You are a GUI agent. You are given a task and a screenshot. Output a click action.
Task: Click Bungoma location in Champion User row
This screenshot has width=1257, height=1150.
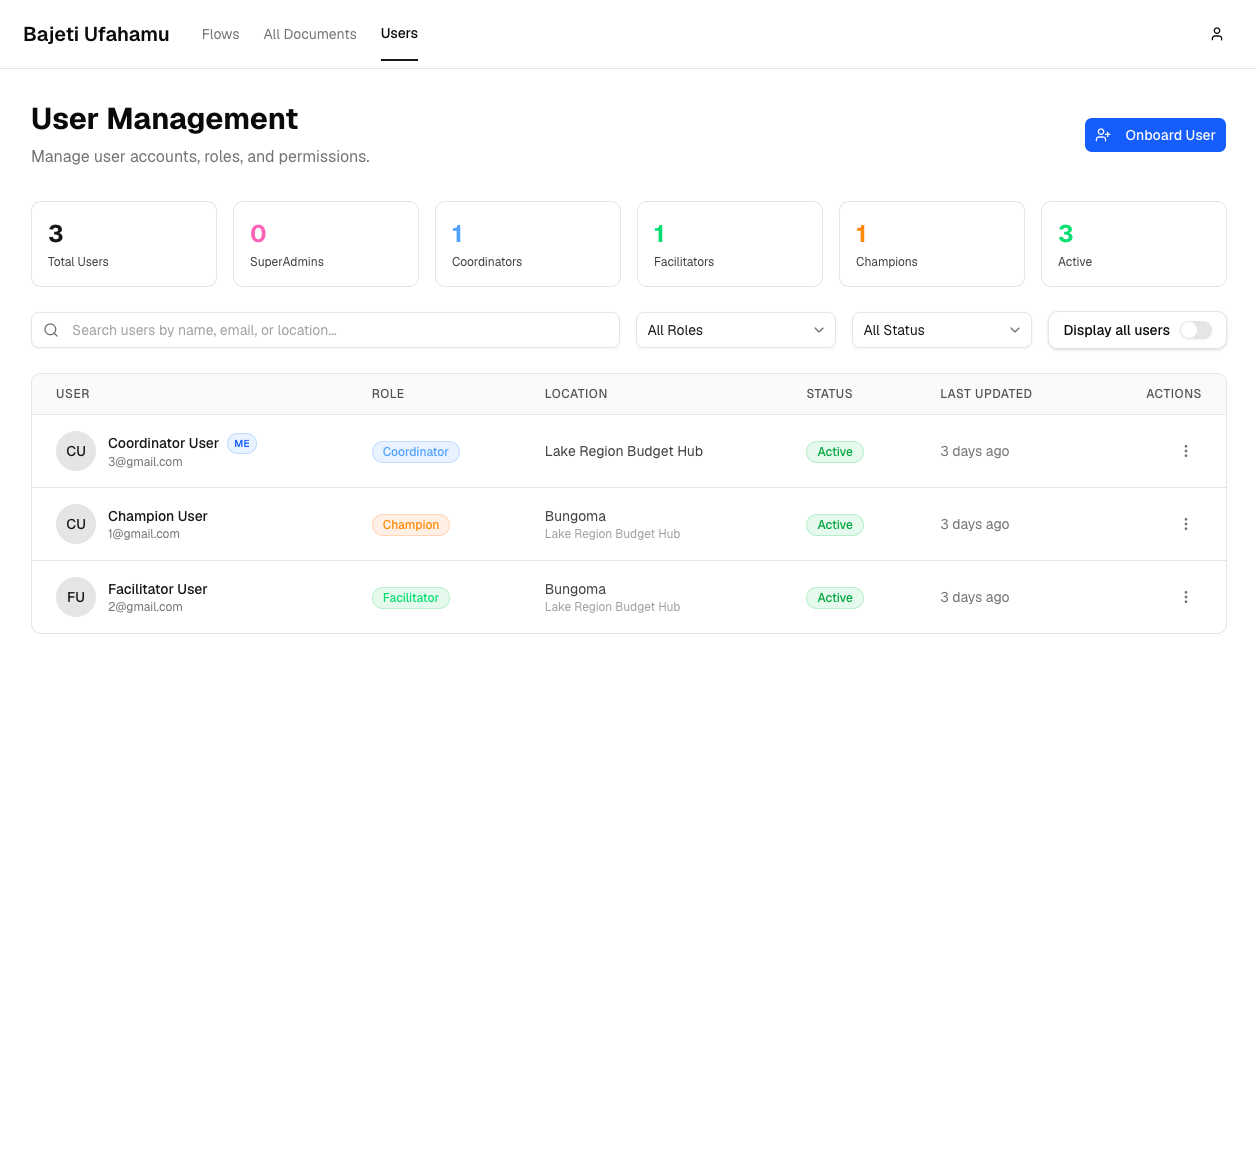pyautogui.click(x=575, y=516)
